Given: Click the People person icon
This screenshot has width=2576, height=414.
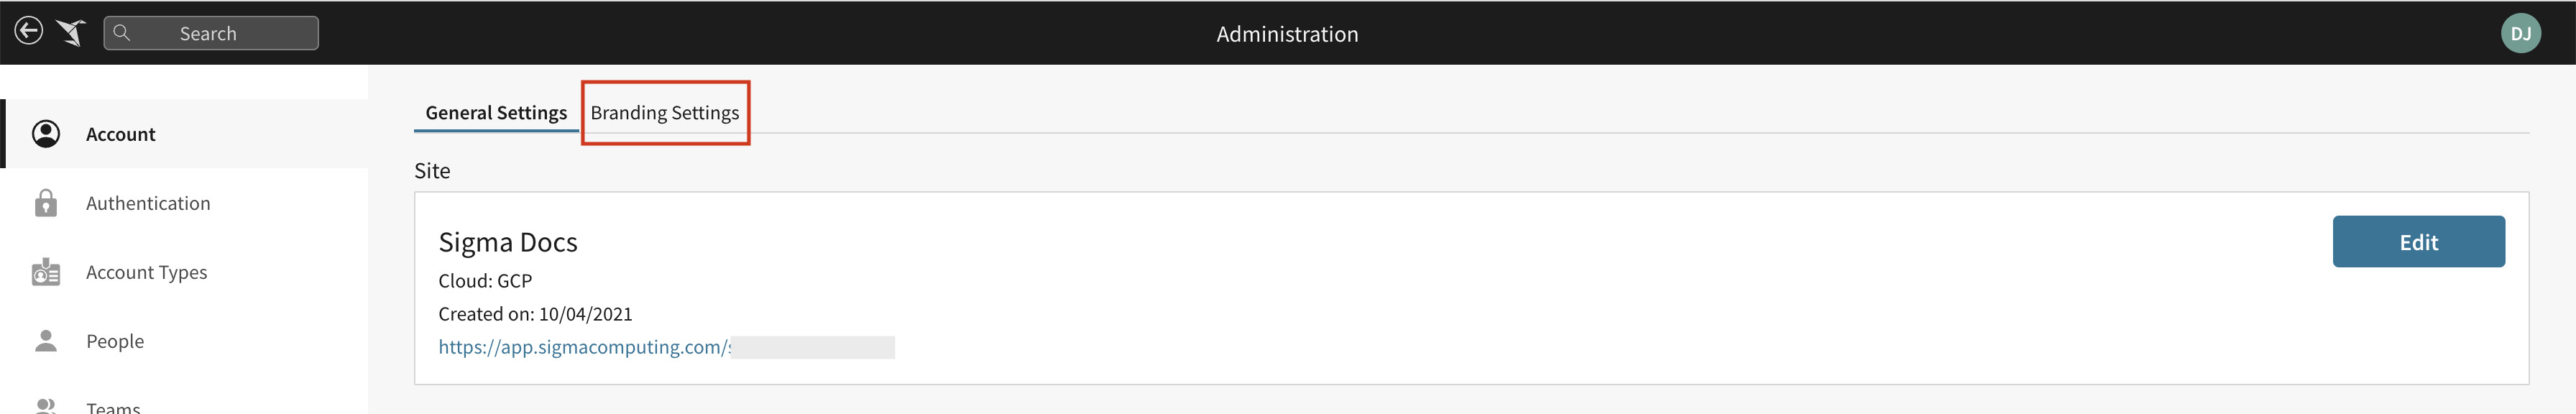Looking at the screenshot, I should pyautogui.click(x=46, y=341).
